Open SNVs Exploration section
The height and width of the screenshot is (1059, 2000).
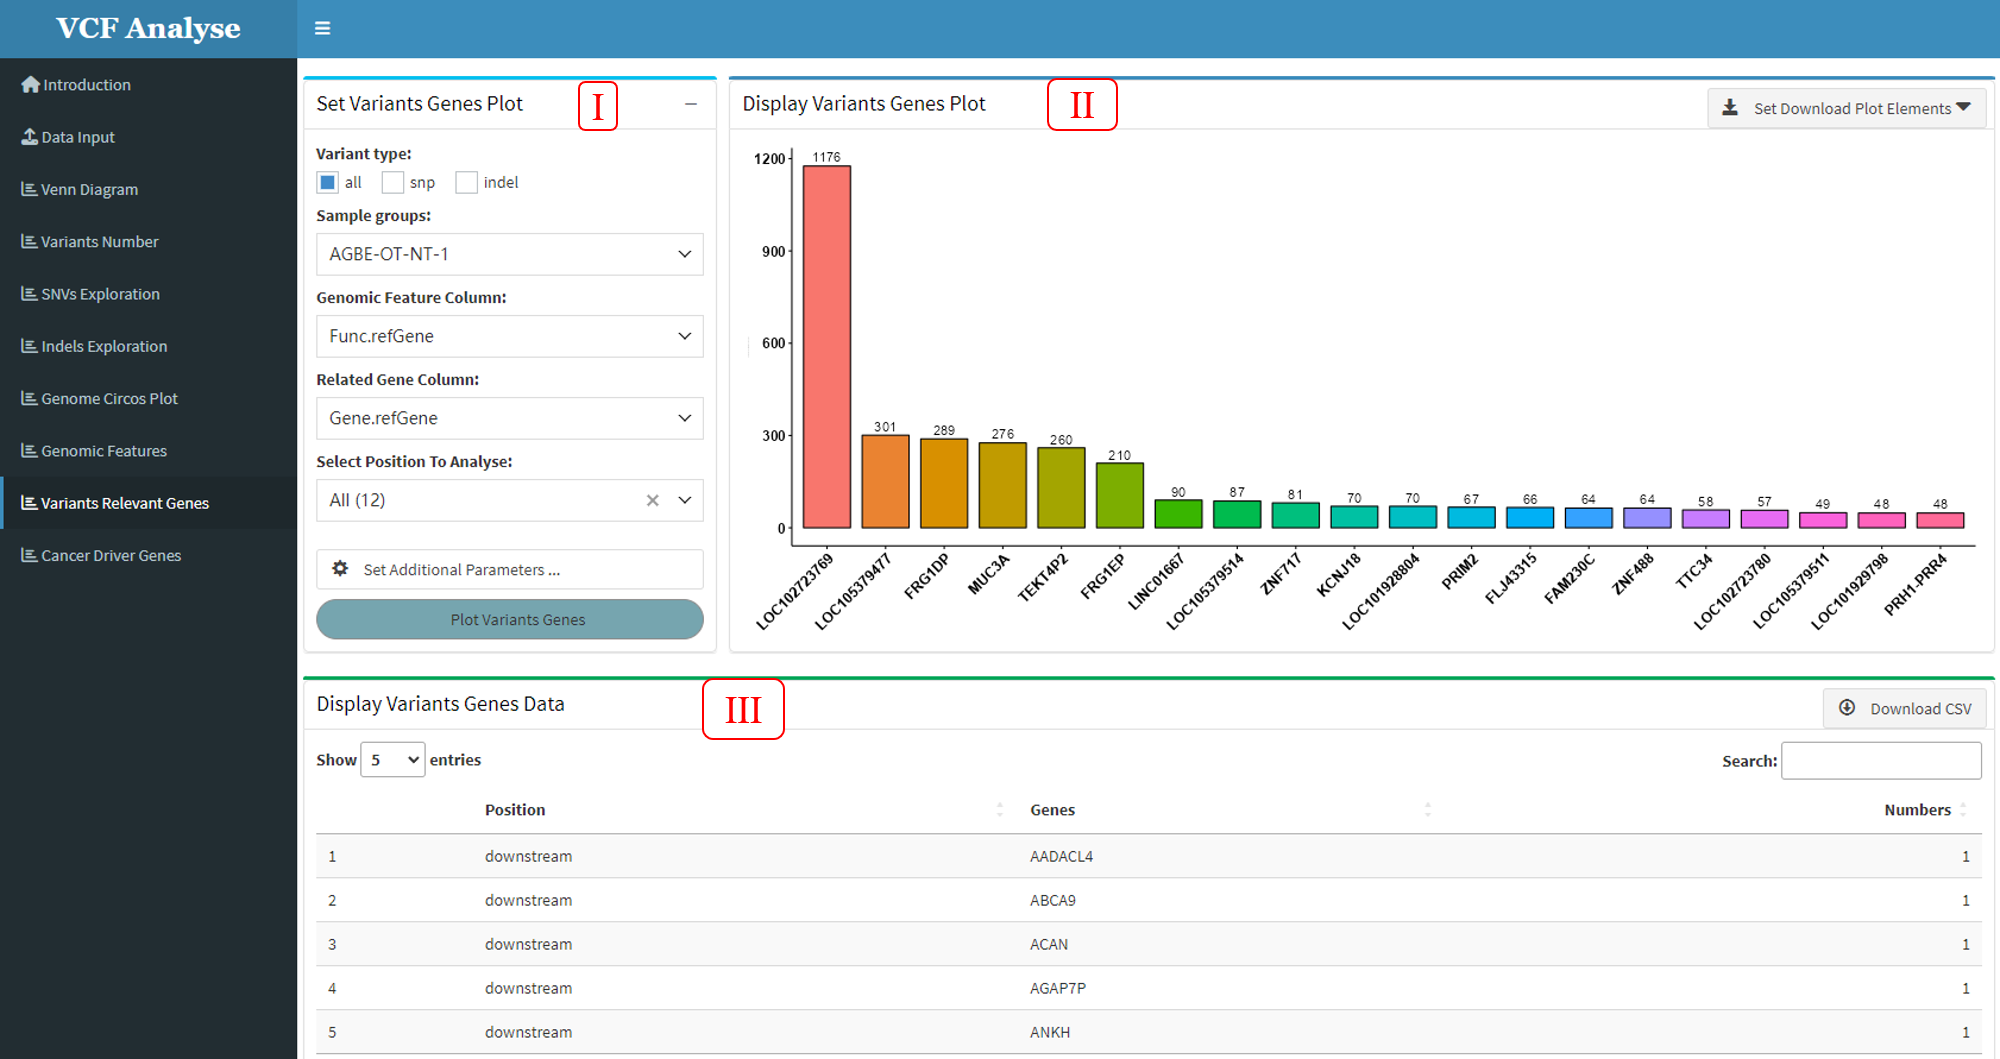[100, 294]
